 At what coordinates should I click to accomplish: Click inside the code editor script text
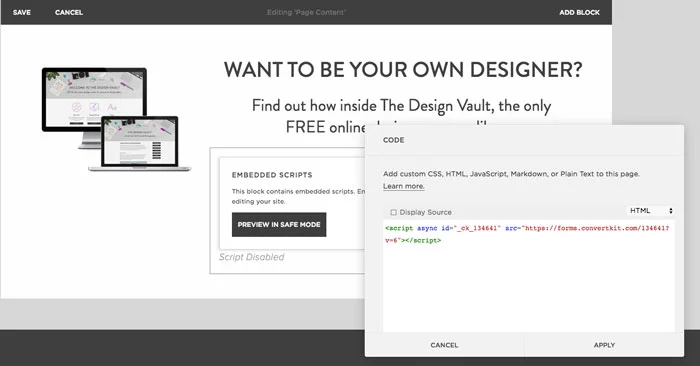pos(528,234)
